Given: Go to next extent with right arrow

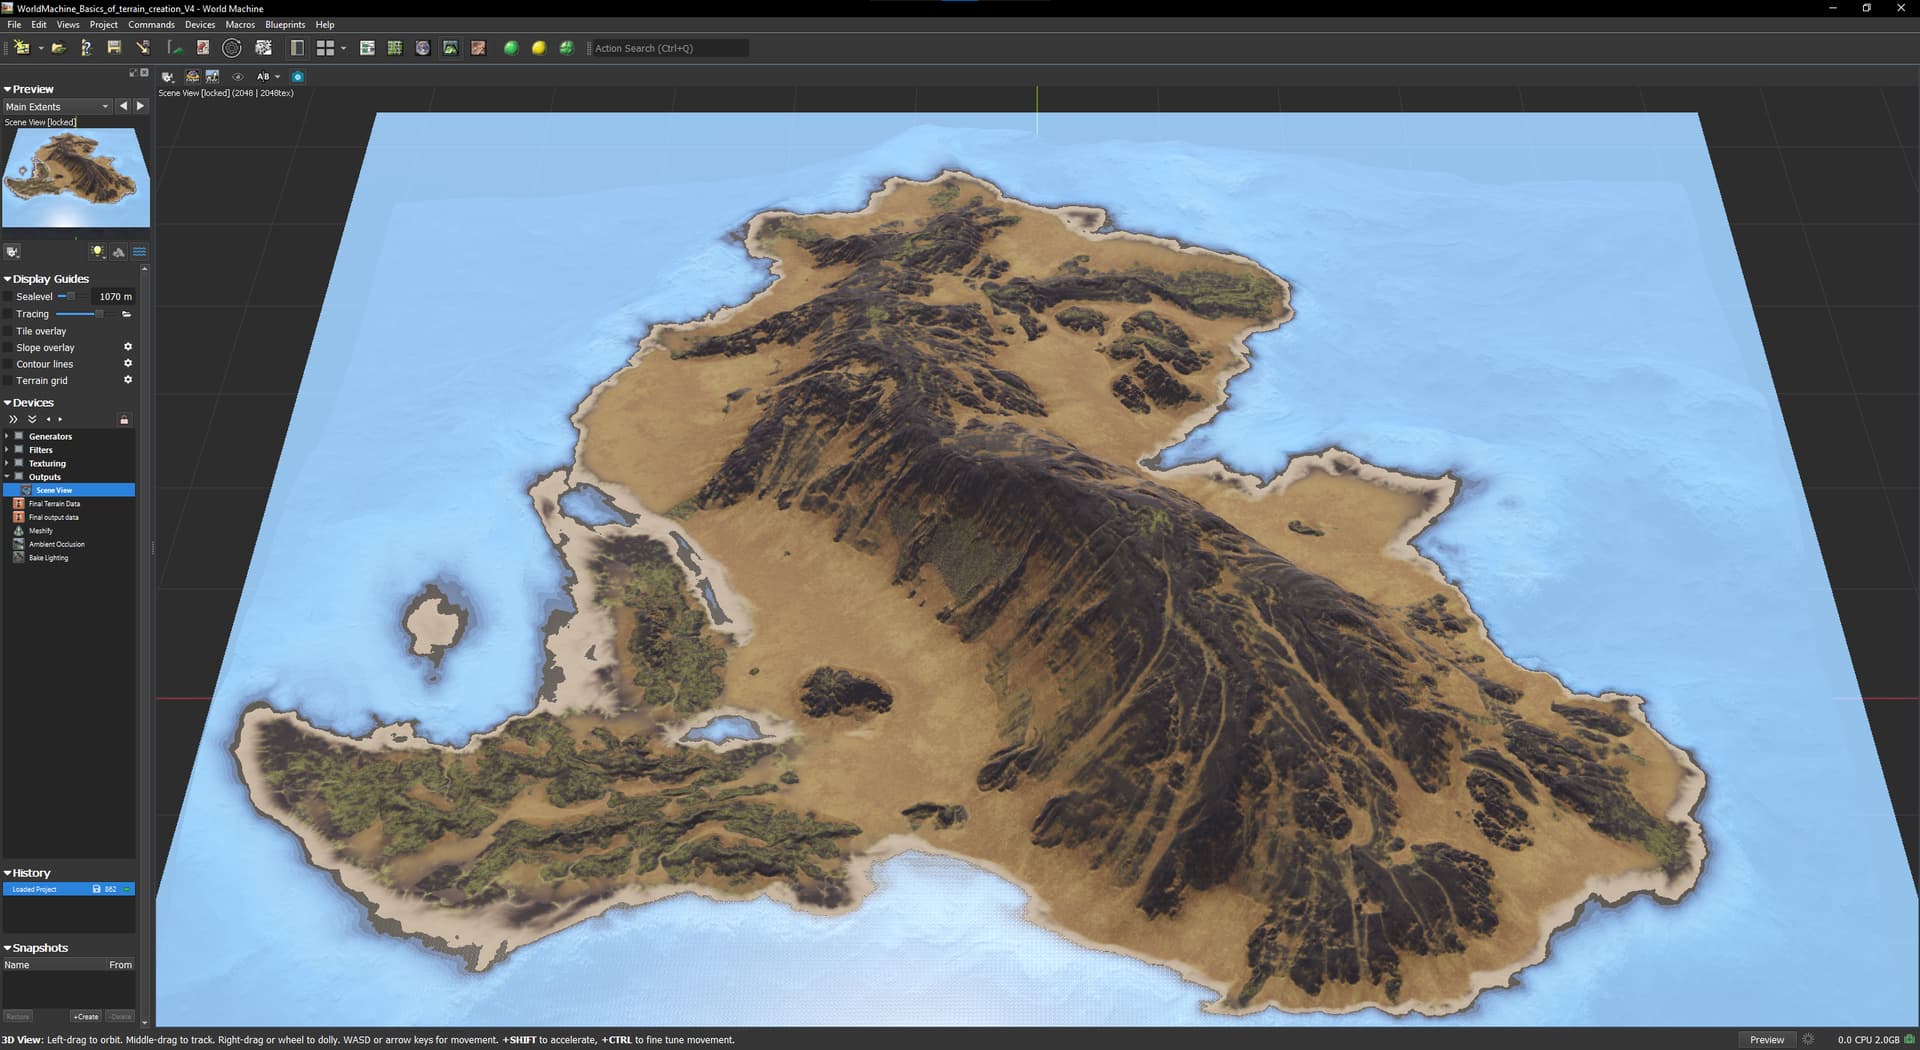Looking at the screenshot, I should coord(140,106).
